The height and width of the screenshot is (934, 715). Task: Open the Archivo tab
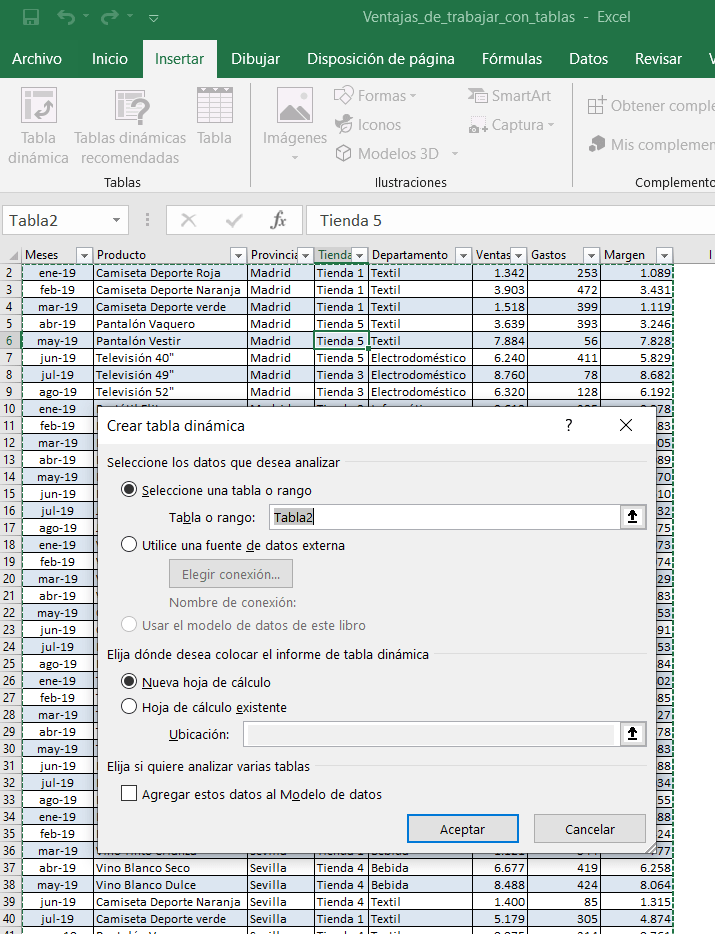[x=37, y=59]
